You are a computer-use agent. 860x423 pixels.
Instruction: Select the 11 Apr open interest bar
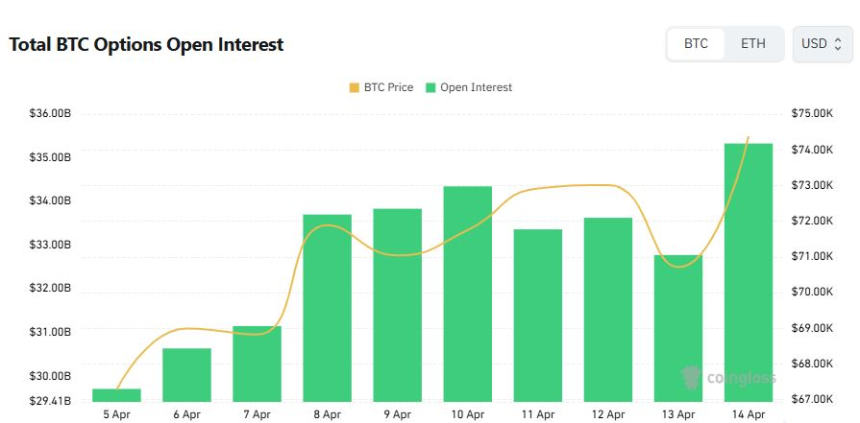pyautogui.click(x=538, y=315)
